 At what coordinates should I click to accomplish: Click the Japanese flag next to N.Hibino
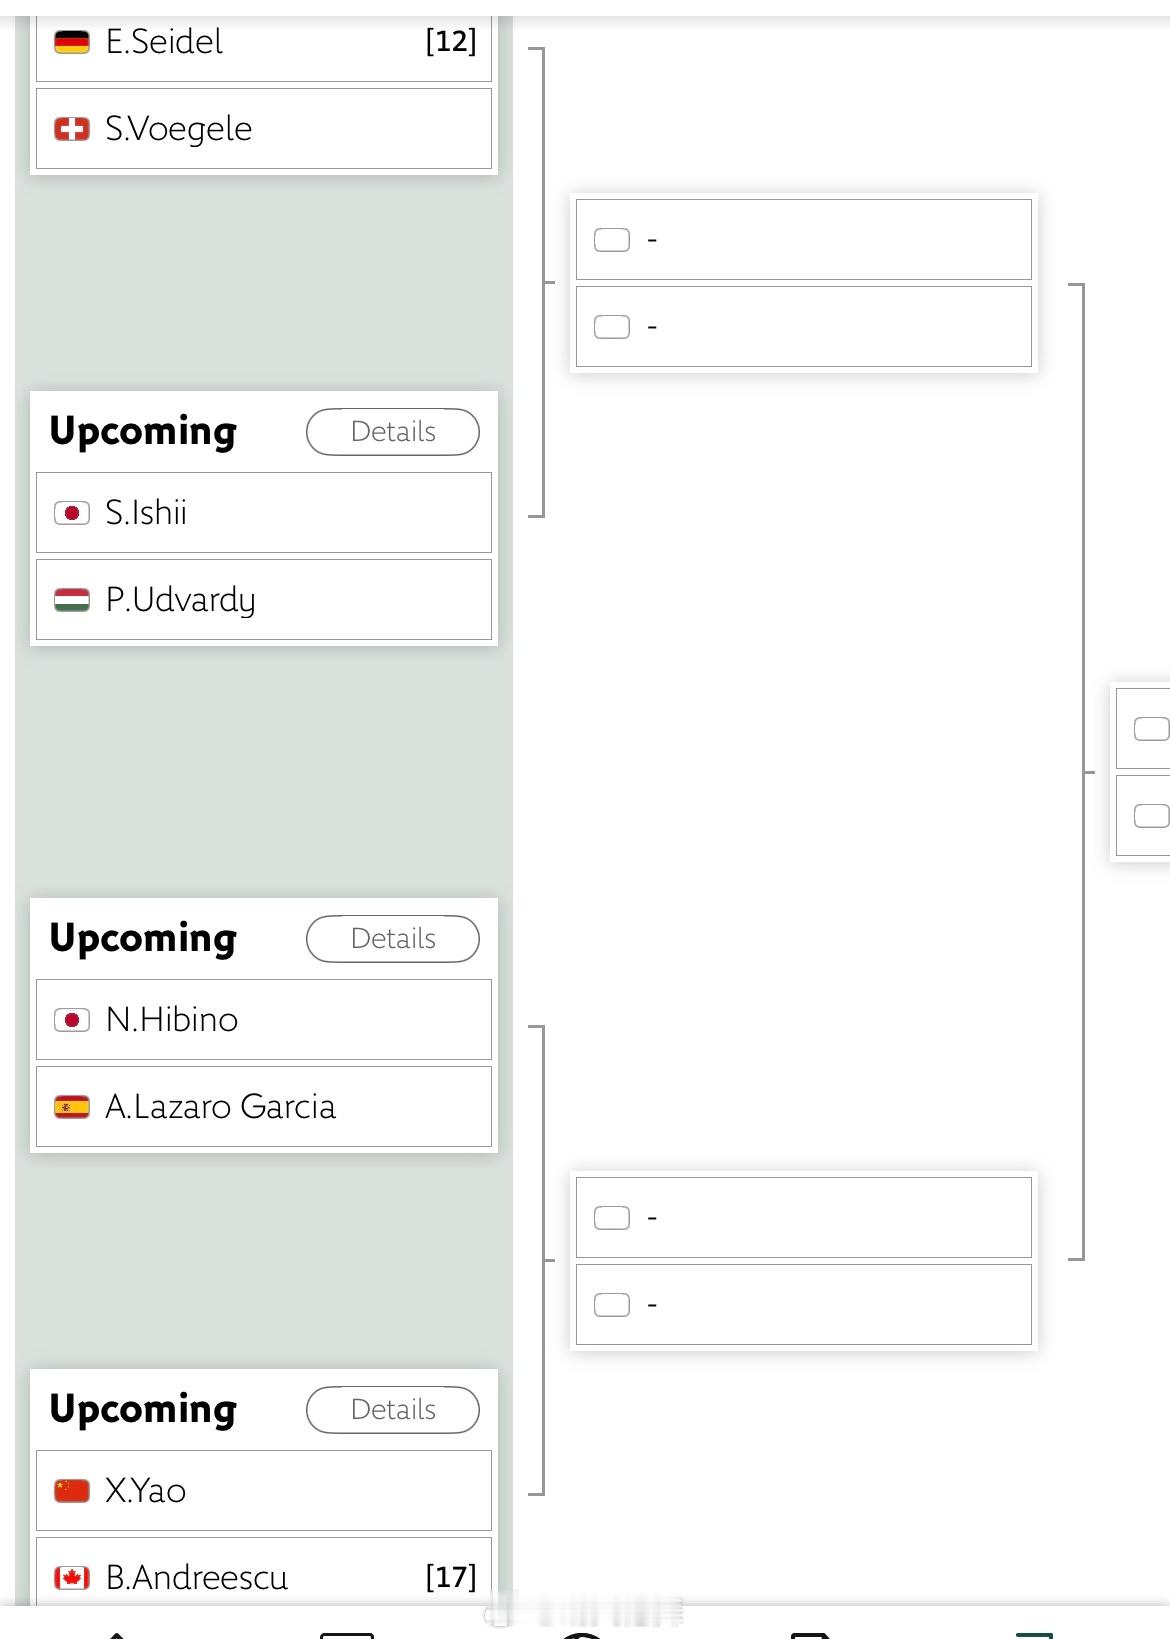pyautogui.click(x=72, y=1020)
